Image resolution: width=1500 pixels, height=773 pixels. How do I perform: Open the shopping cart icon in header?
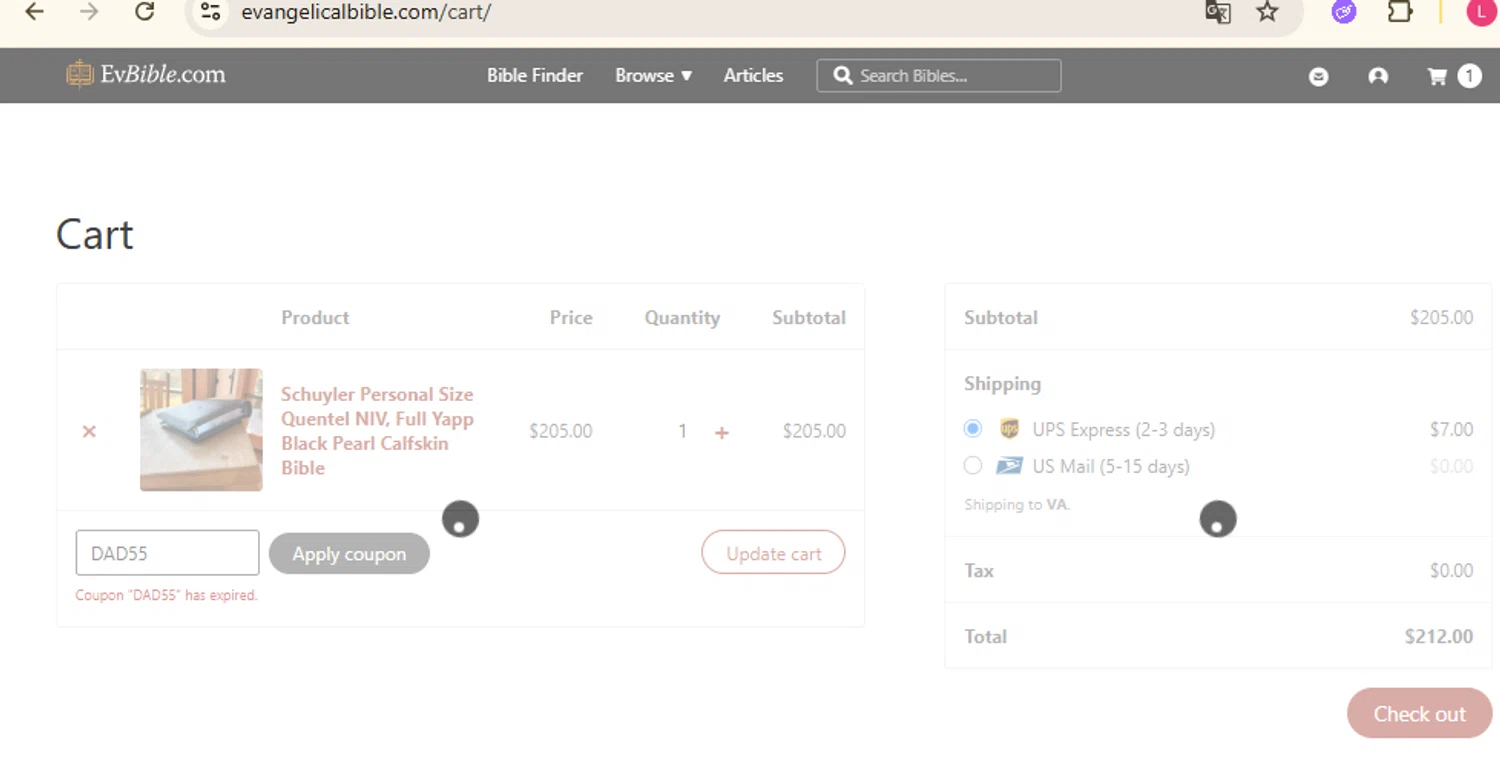click(1437, 76)
